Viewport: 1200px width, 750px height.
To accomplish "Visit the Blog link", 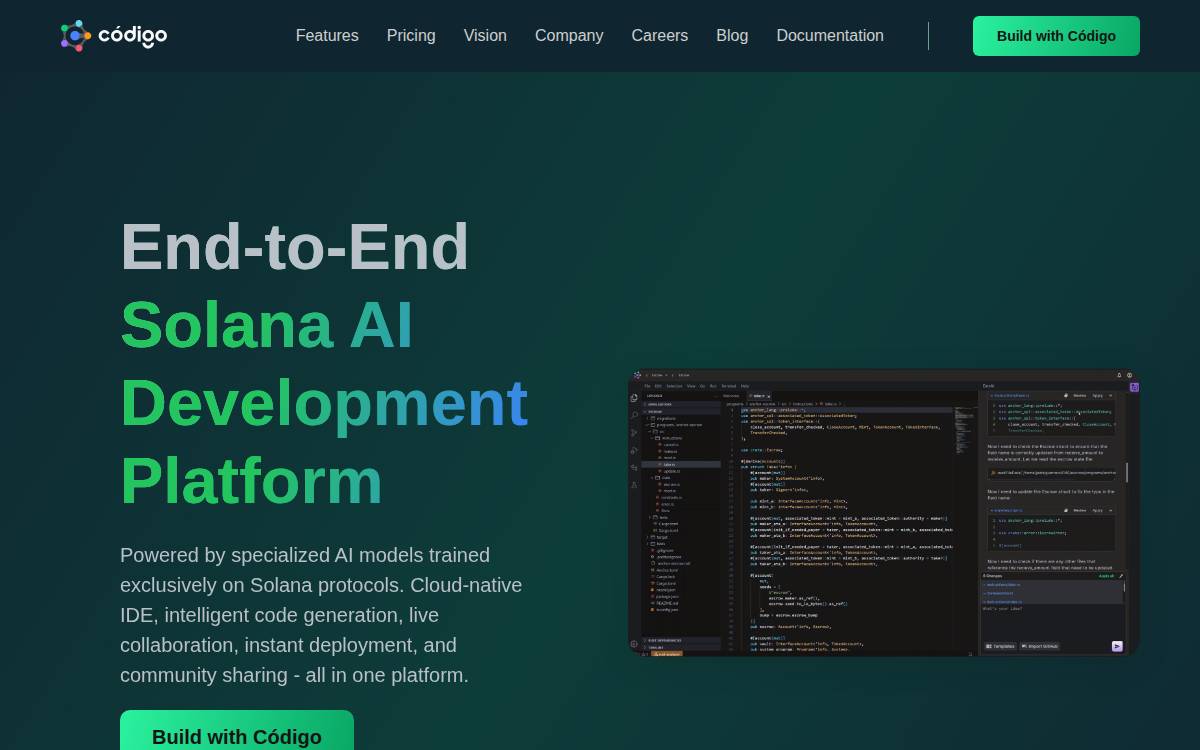I will pos(732,36).
